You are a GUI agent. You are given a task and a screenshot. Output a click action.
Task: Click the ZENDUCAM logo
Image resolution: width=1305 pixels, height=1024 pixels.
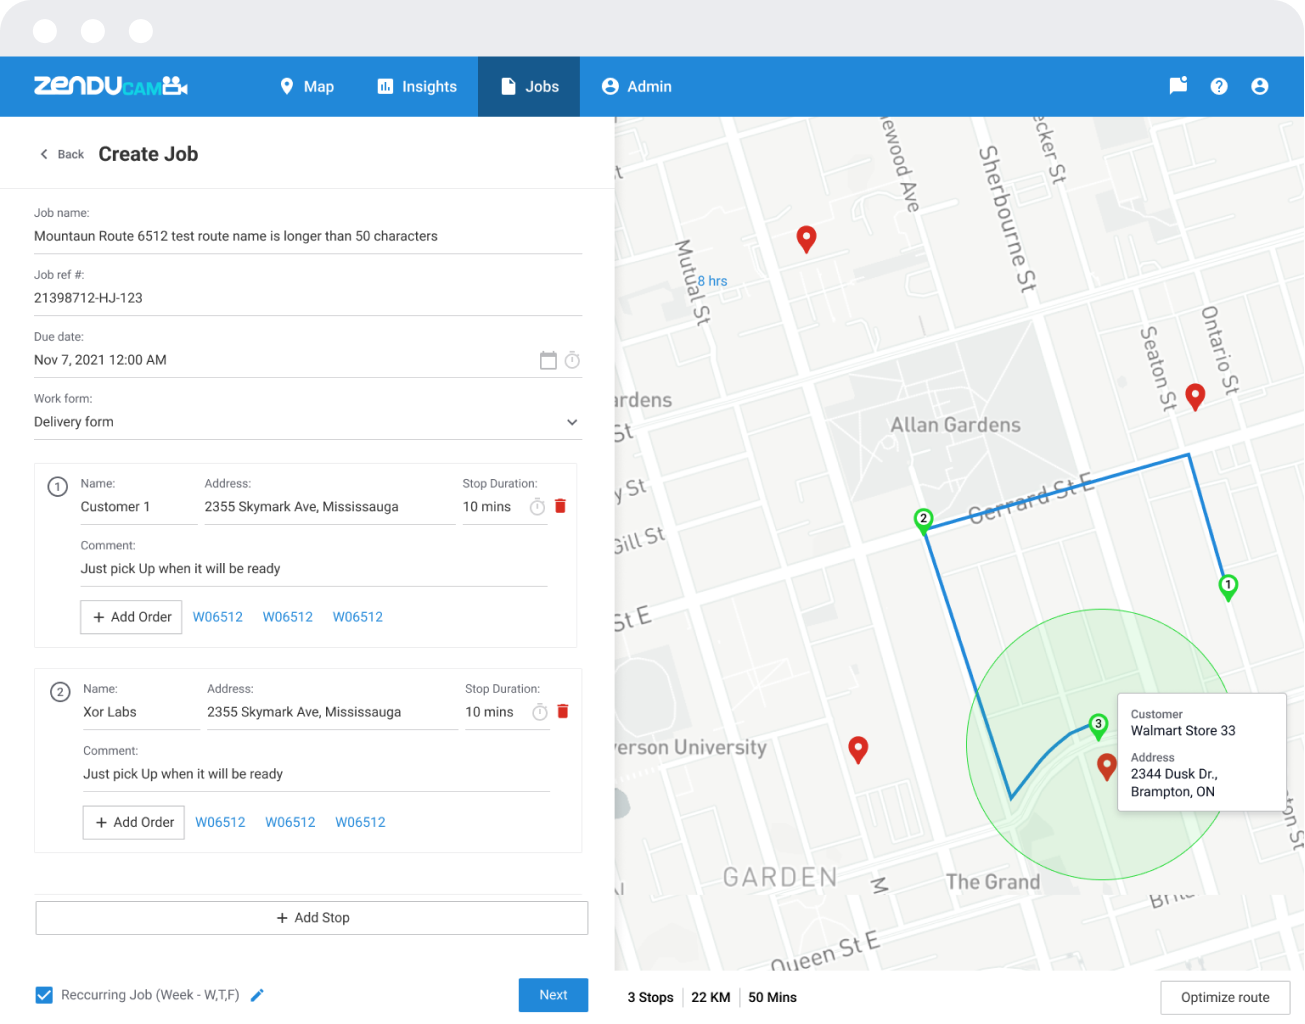109,86
